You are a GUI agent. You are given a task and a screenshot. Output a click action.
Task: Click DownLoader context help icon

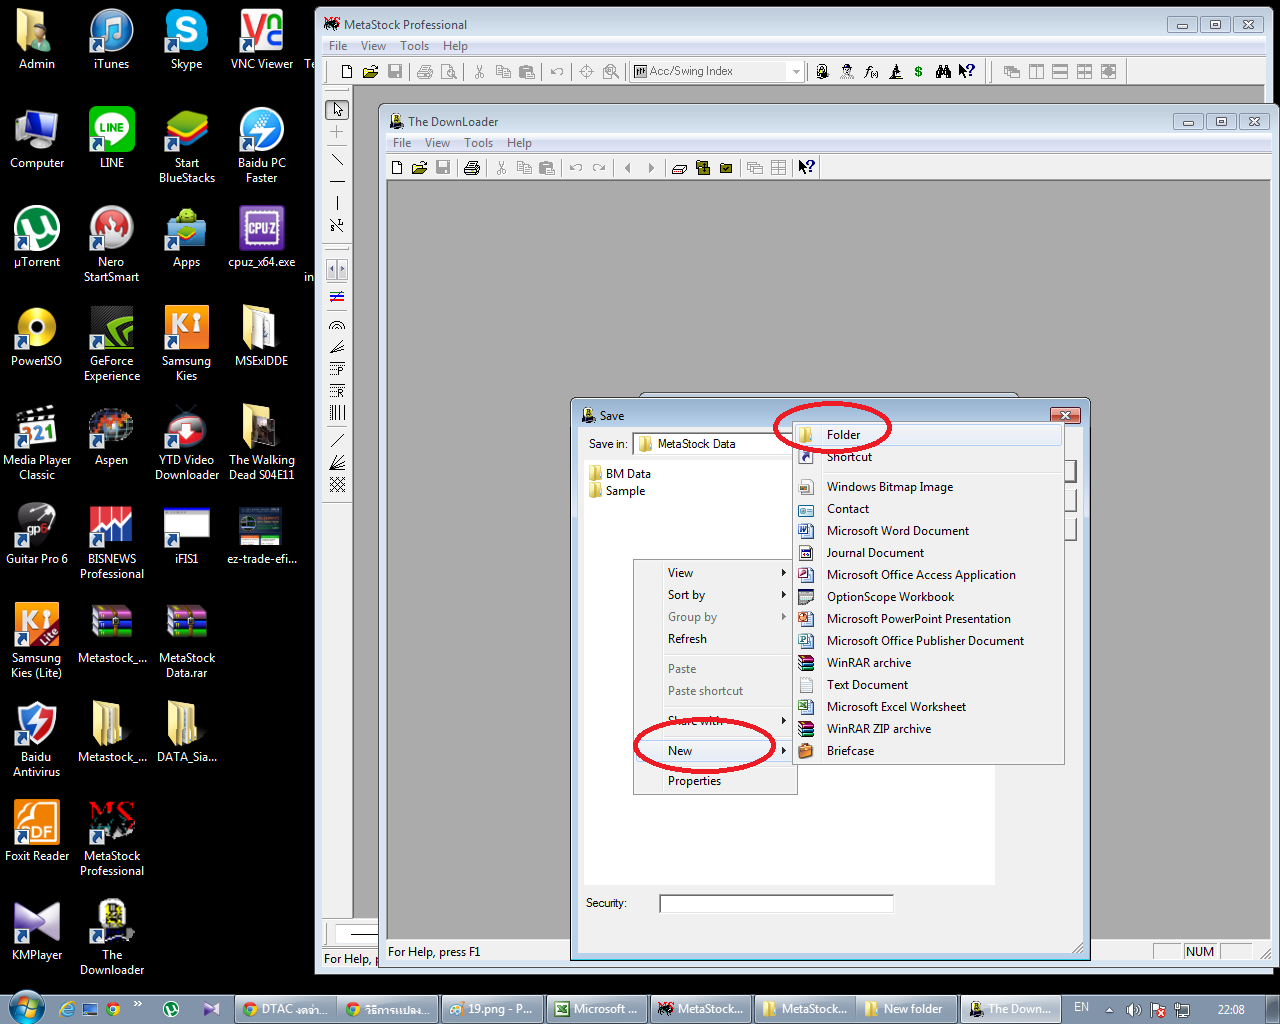806,167
